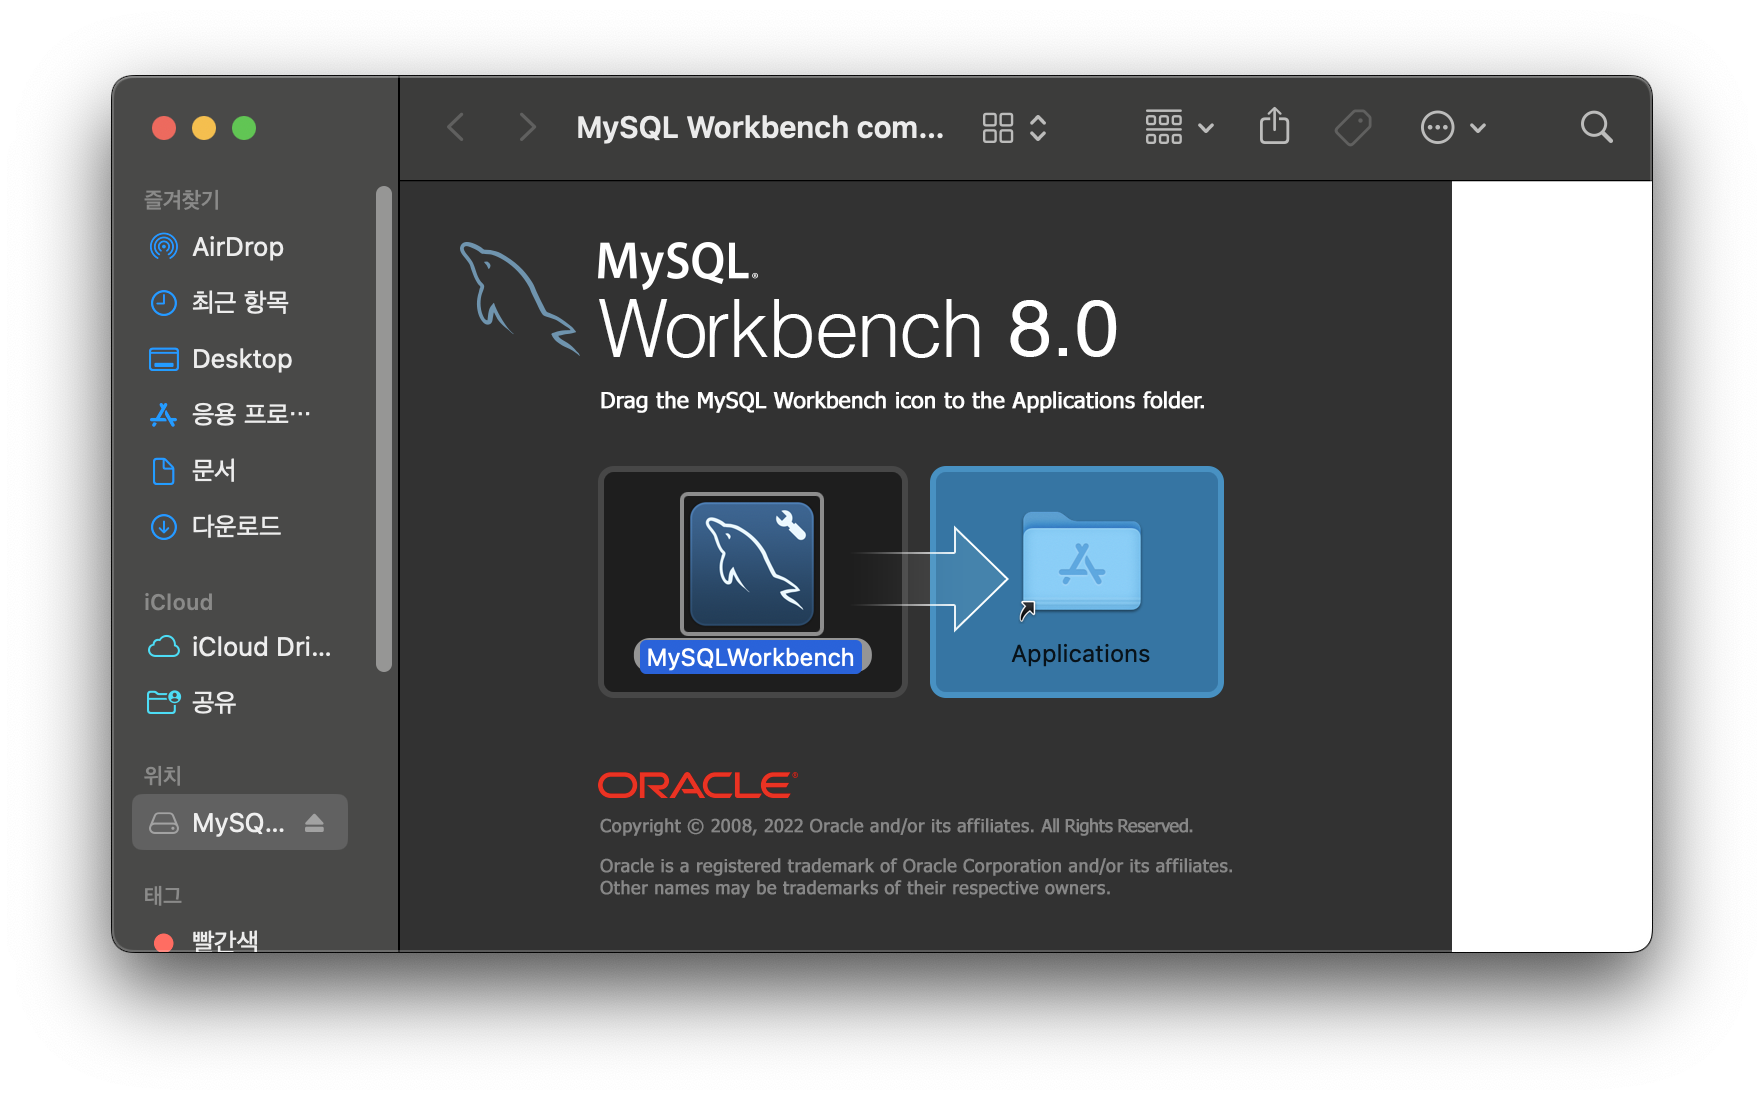Eject the MySQL disk image

click(x=315, y=823)
